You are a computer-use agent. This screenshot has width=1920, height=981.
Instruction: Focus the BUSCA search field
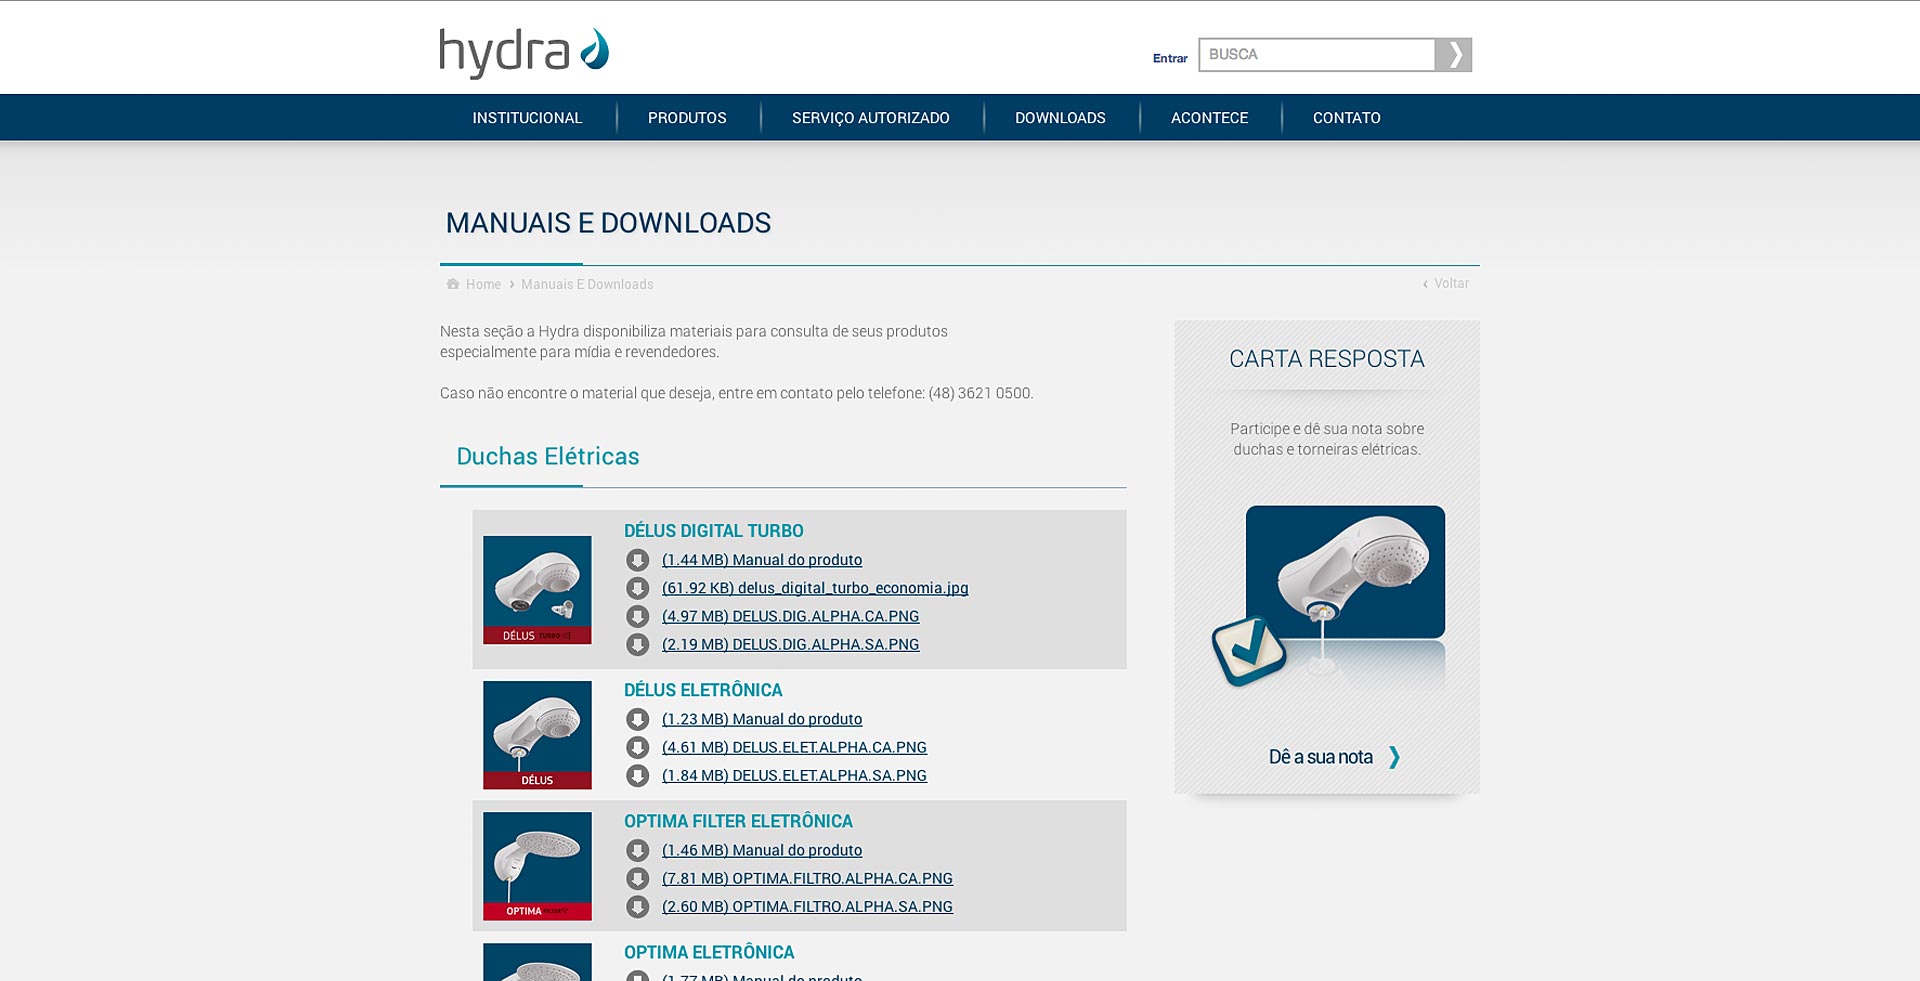(1316, 54)
